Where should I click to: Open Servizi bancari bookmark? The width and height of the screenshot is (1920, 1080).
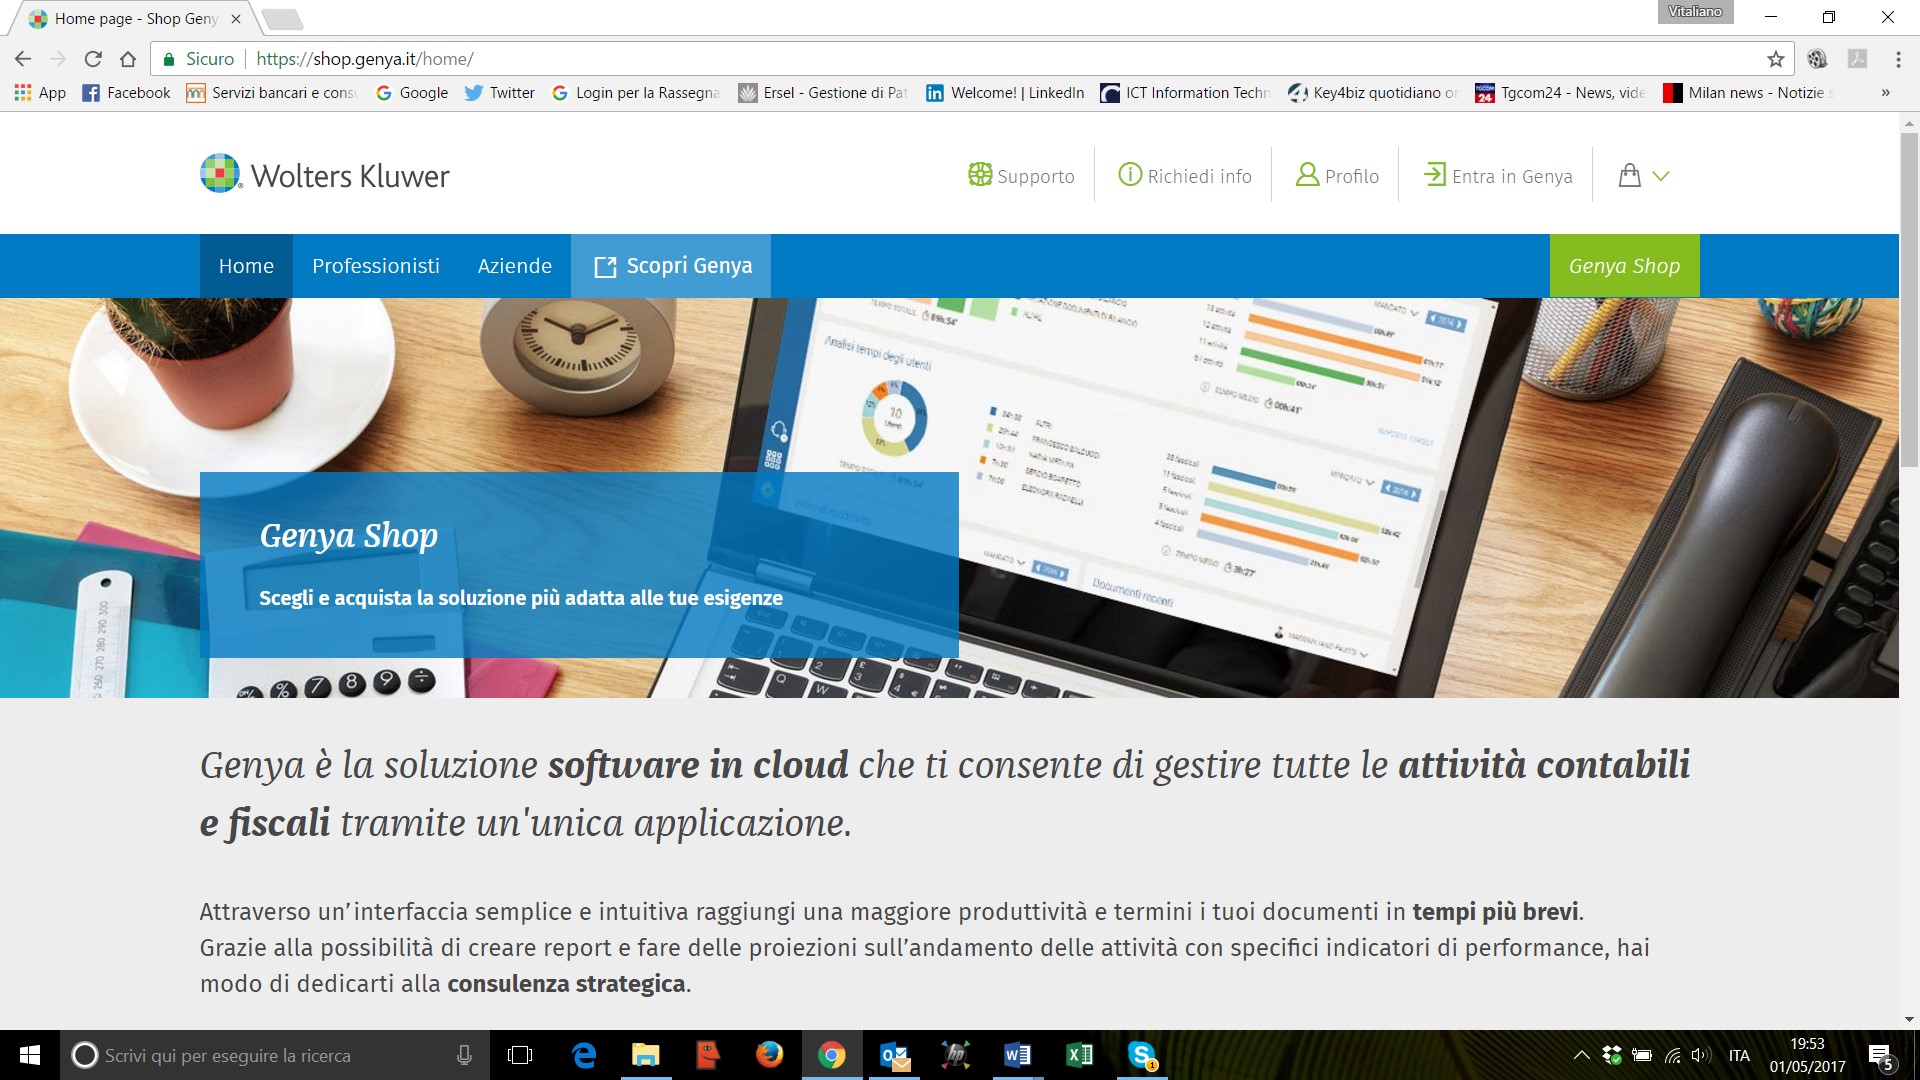tap(272, 93)
